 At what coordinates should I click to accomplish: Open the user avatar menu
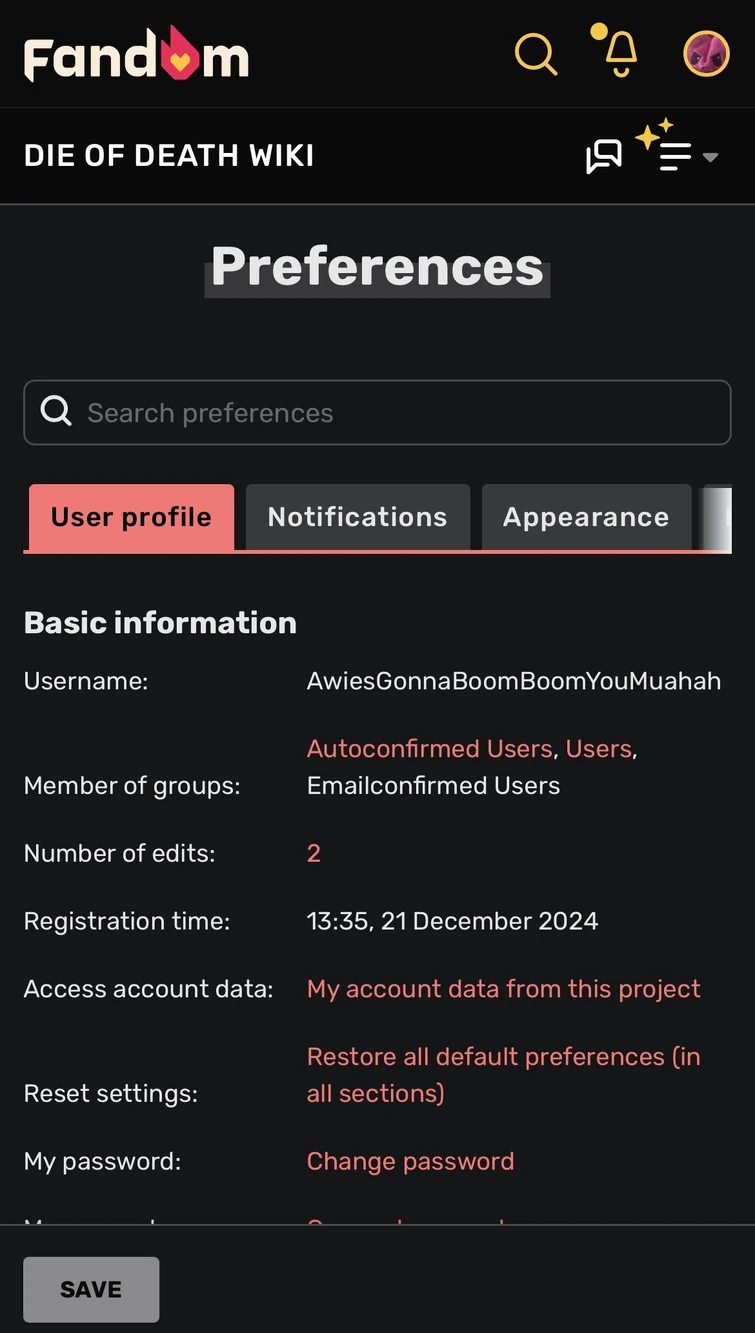click(706, 53)
